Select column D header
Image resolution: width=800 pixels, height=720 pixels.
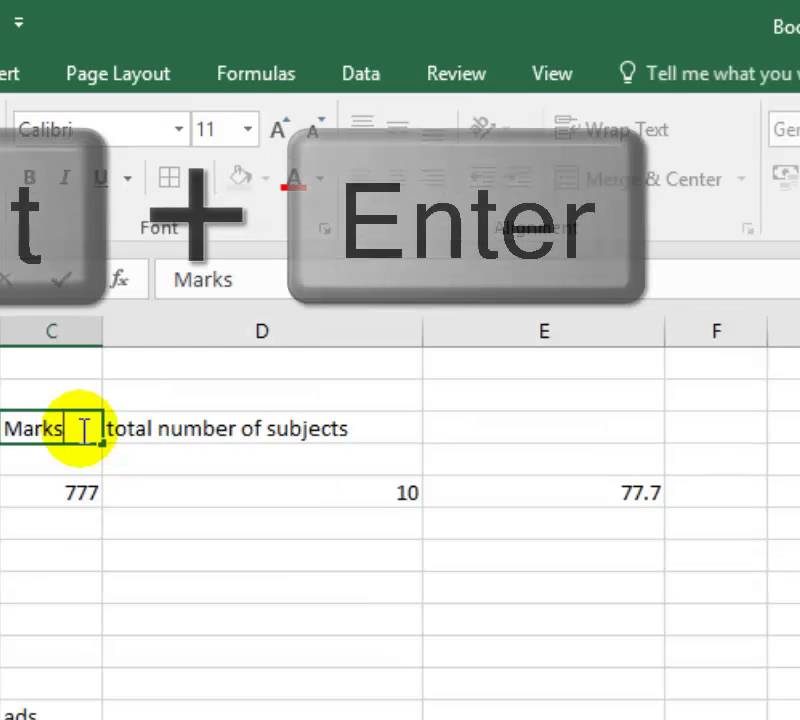tap(262, 331)
